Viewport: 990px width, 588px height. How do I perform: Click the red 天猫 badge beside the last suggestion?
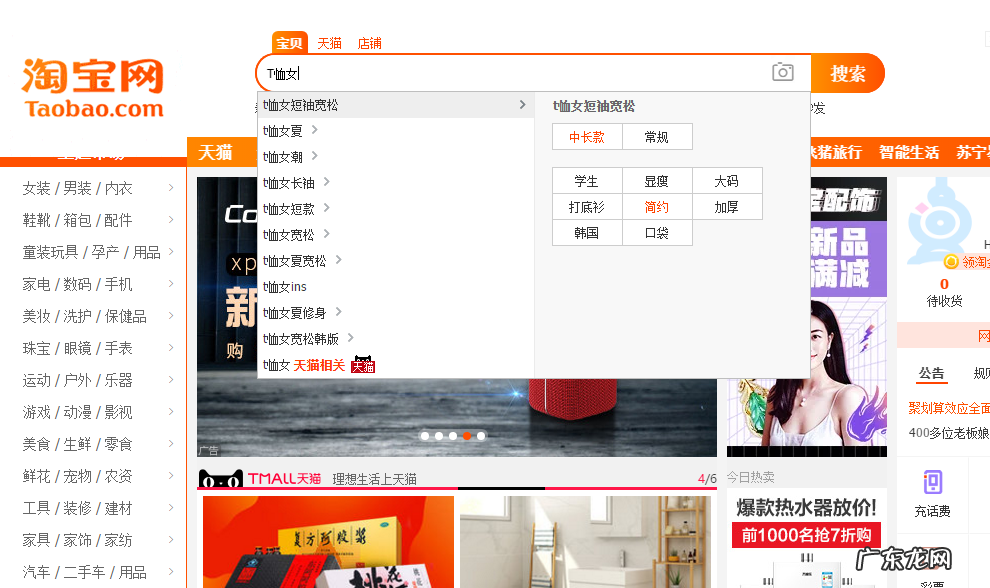362,365
